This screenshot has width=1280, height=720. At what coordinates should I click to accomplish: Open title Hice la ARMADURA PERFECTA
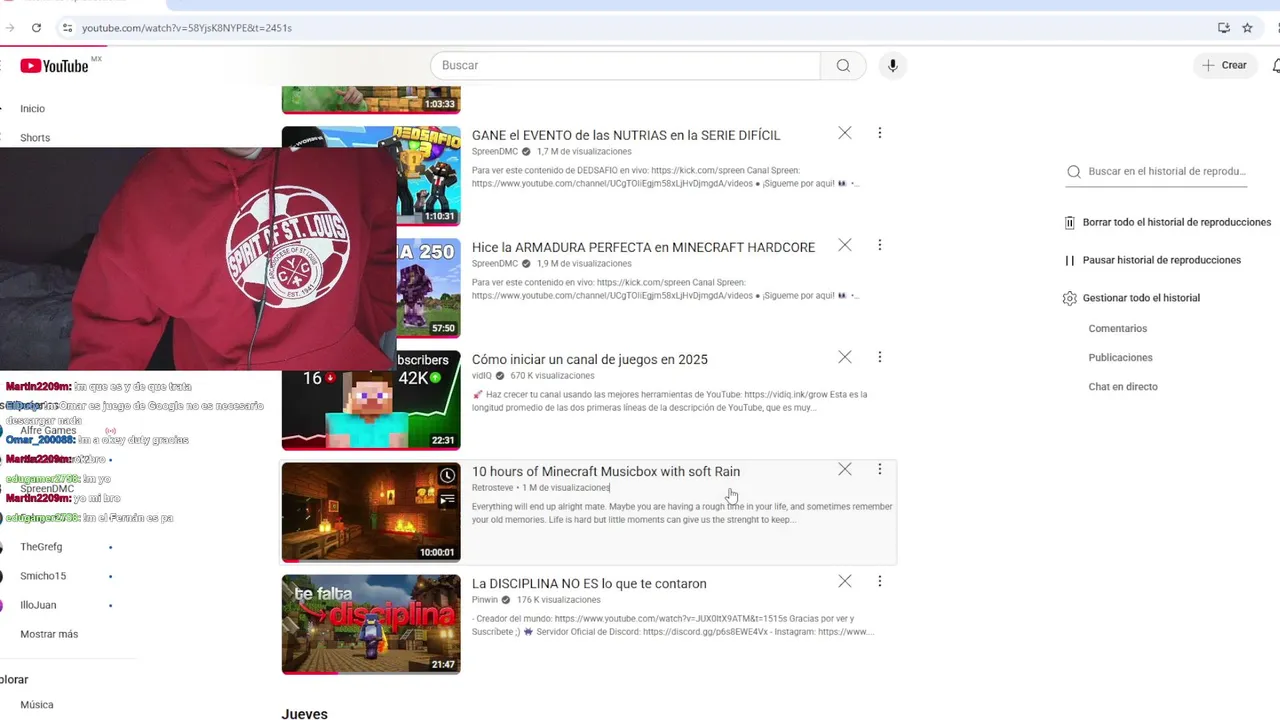[643, 247]
